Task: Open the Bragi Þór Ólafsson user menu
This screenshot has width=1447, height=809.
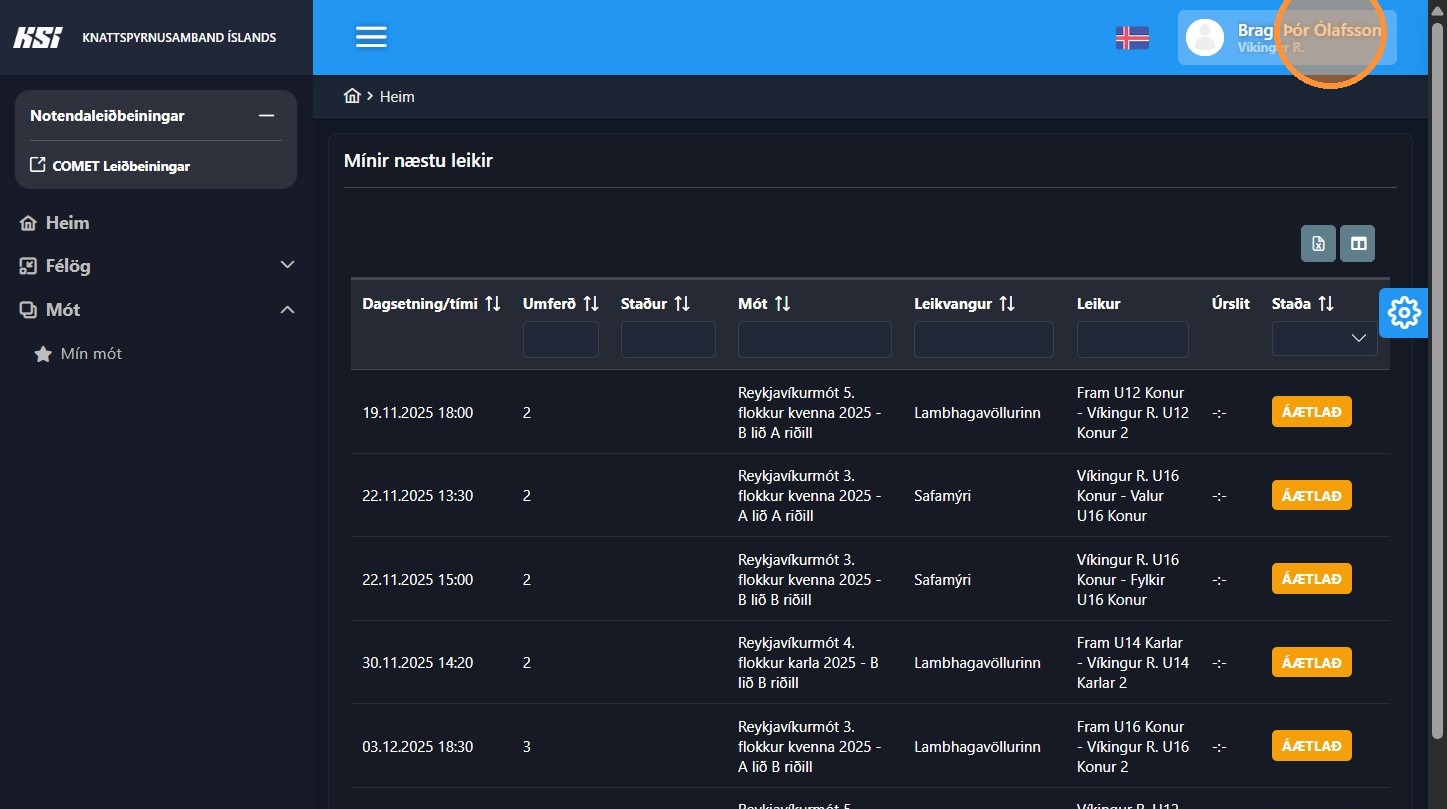Action: pos(1287,38)
